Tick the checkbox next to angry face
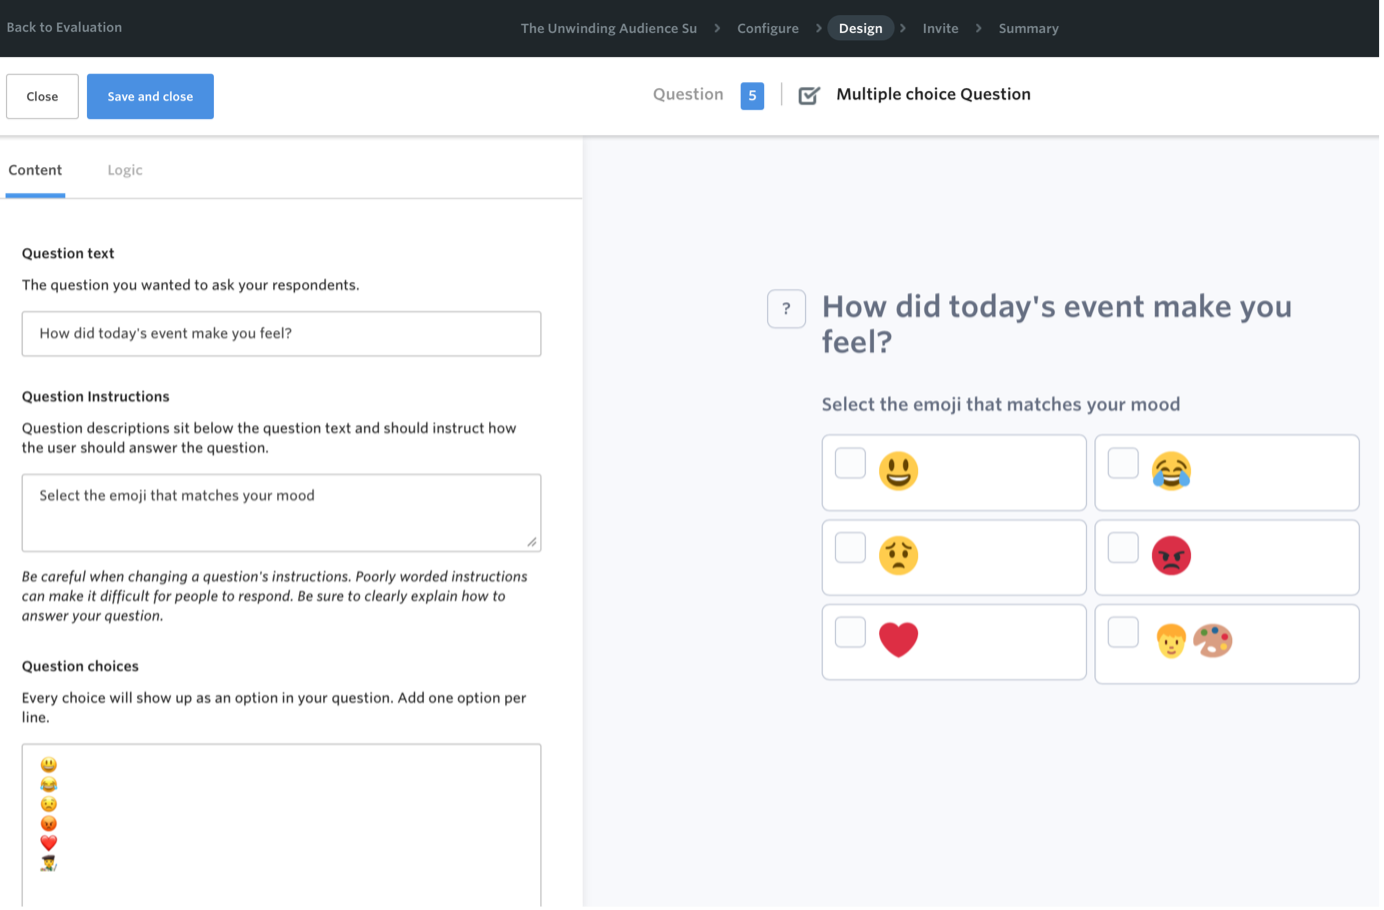Viewport: 1384px width, 910px height. click(1123, 548)
